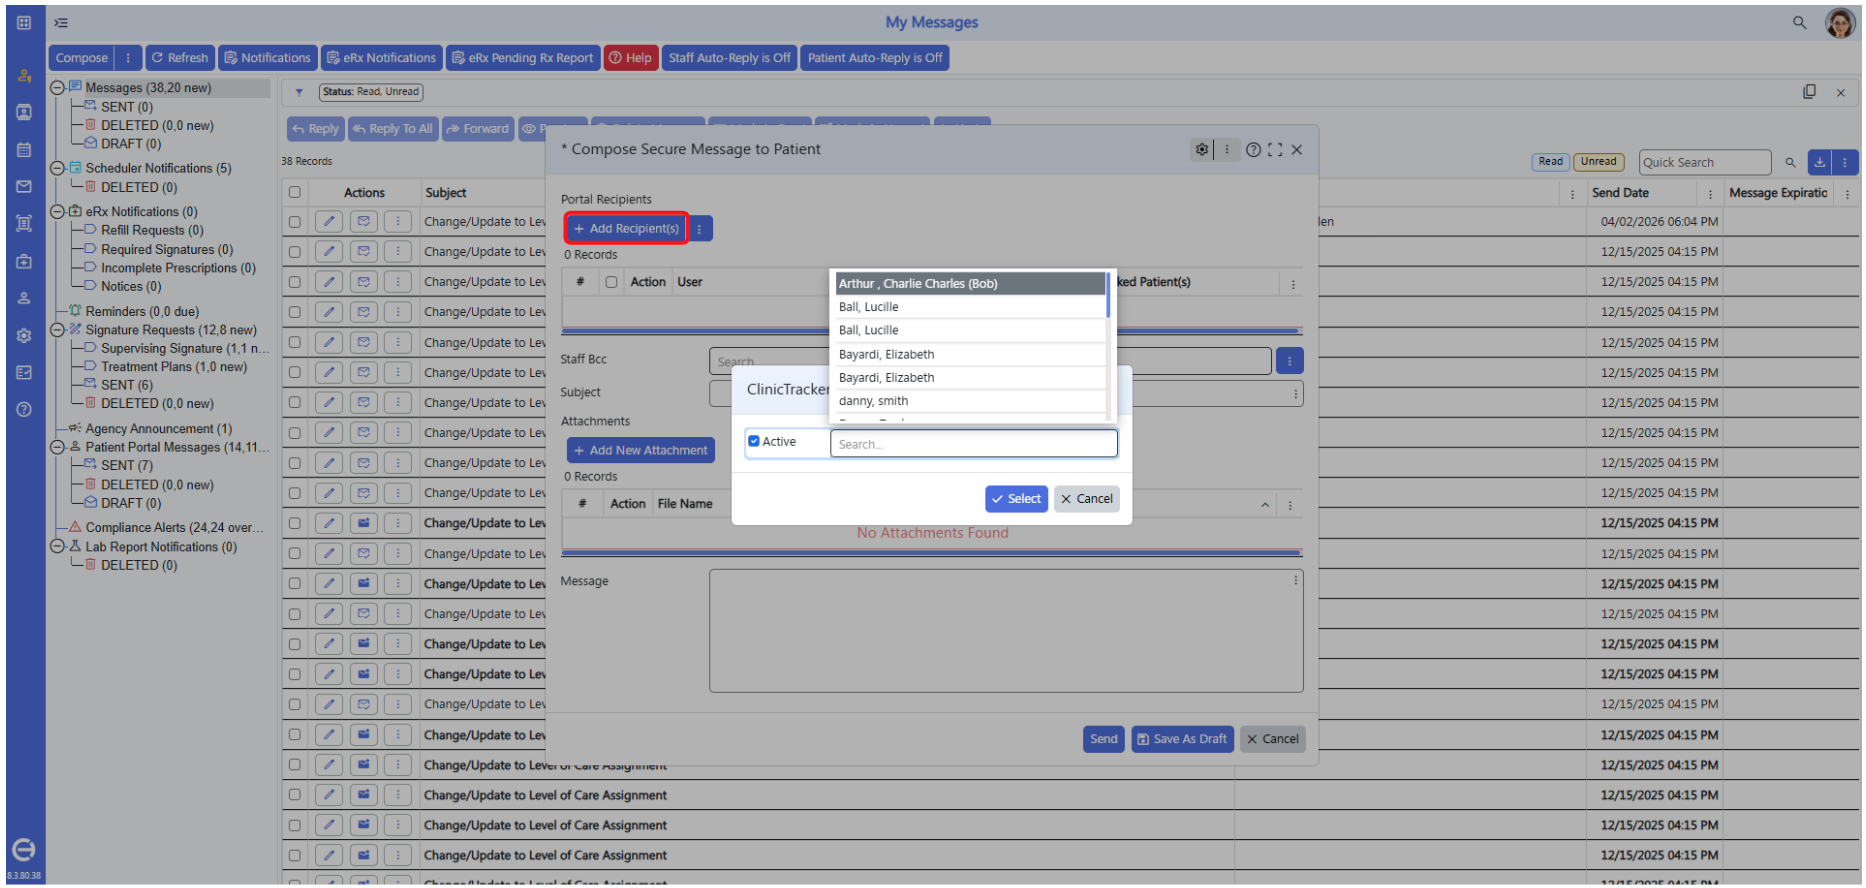Image resolution: width=1866 pixels, height=888 pixels.
Task: Click Add New Attachment button
Action: [641, 451]
